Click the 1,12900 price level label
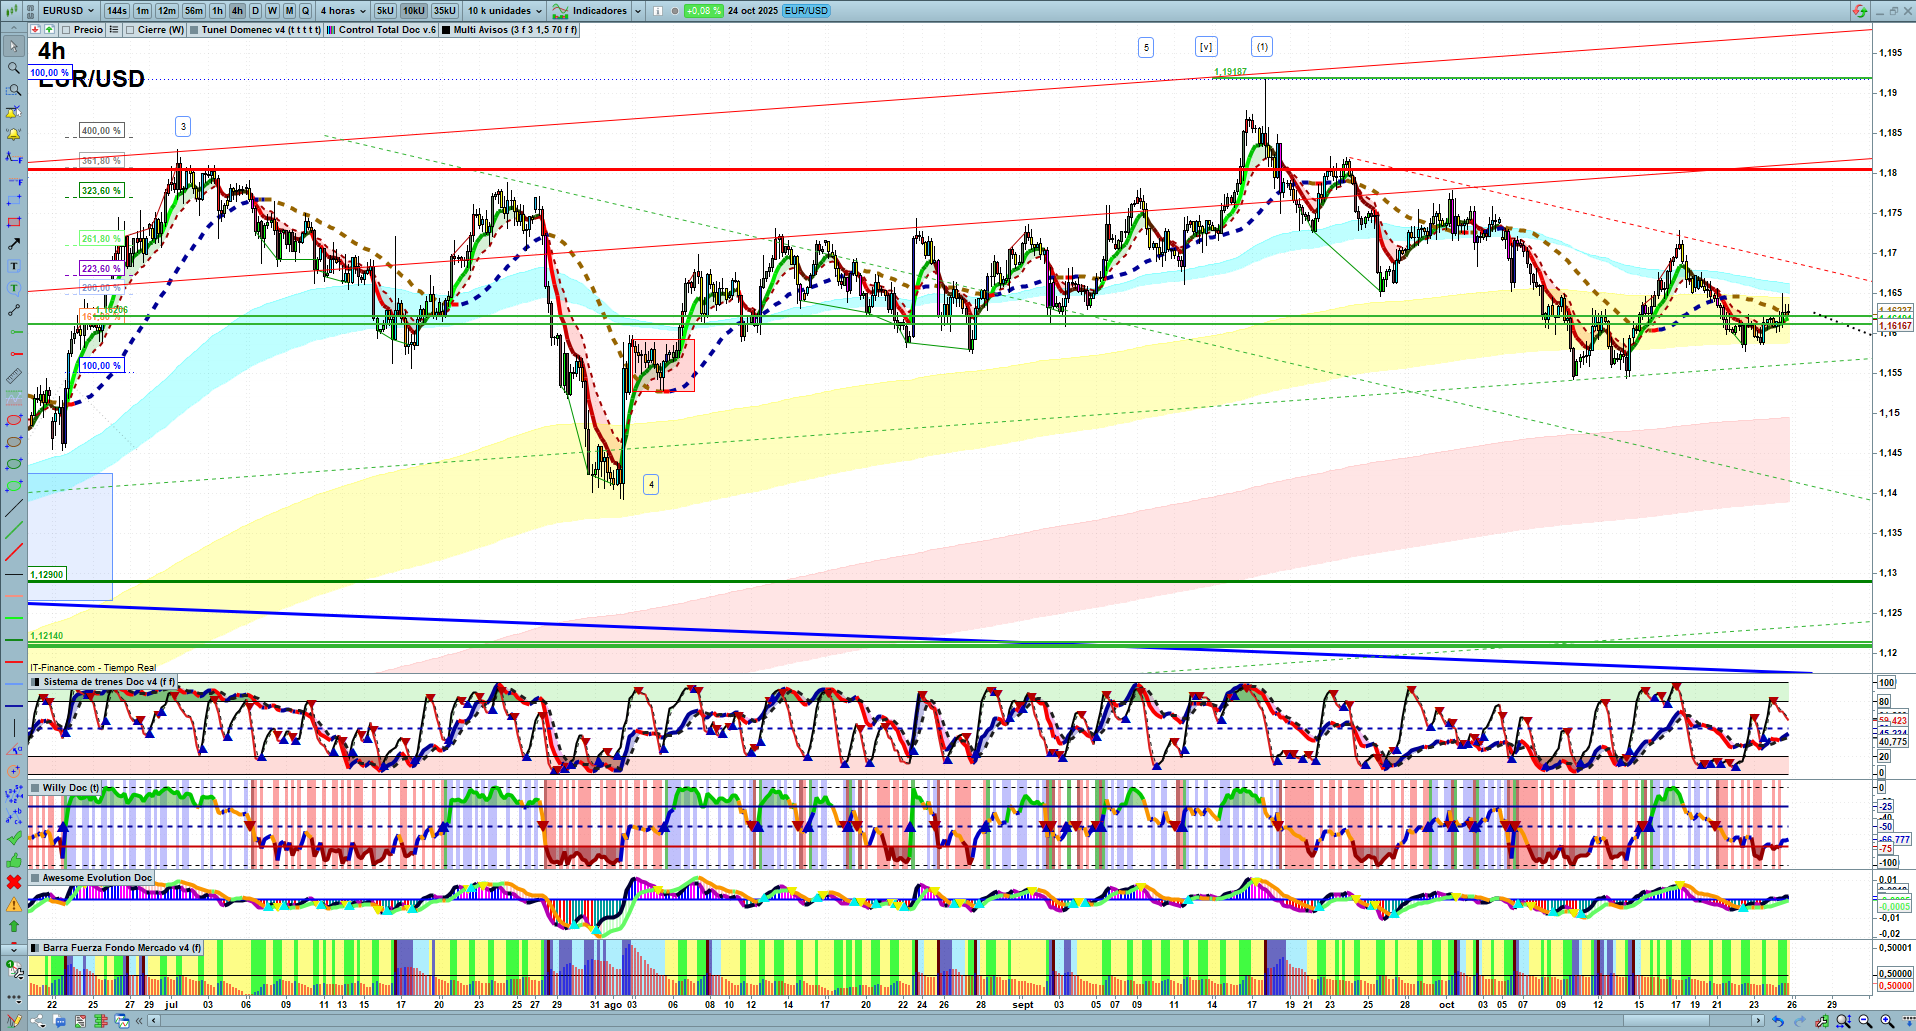The width and height of the screenshot is (1916, 1031). [x=47, y=575]
